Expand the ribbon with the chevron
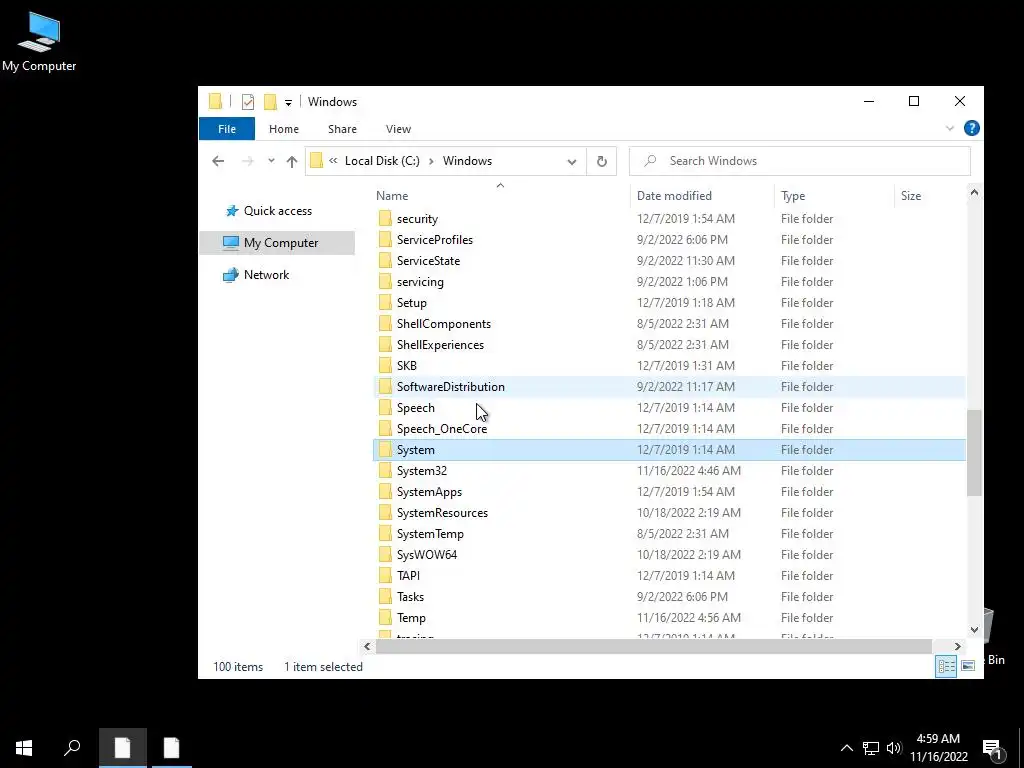1024x768 pixels. tap(950, 129)
